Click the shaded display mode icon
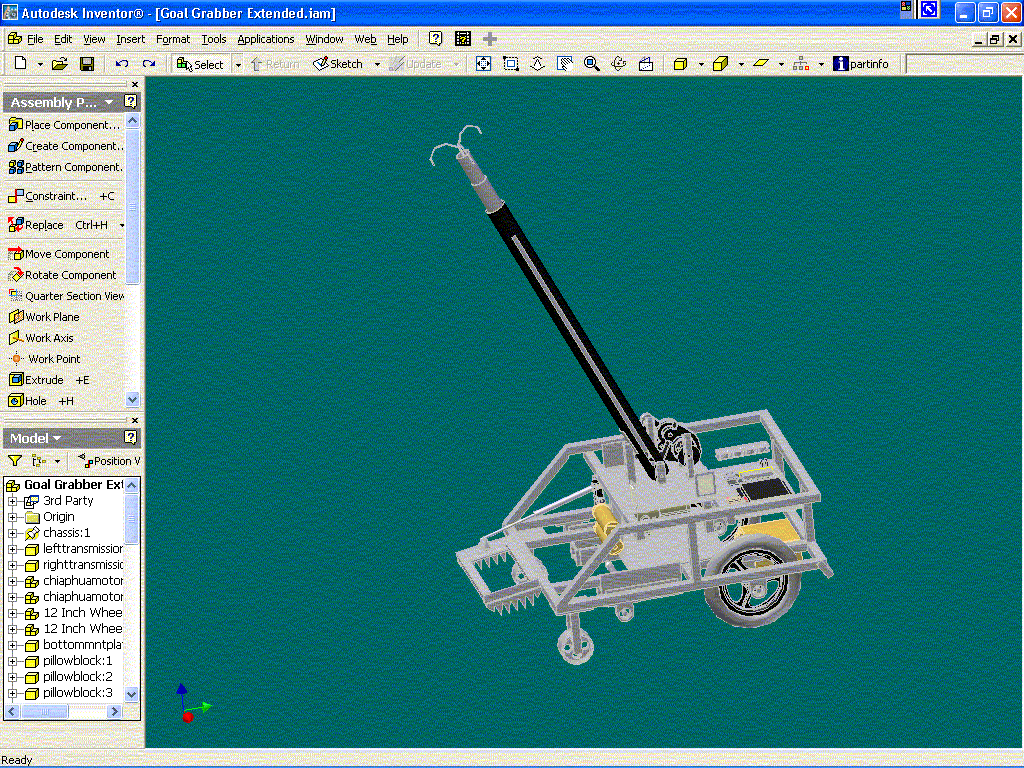This screenshot has height=768, width=1024. (x=680, y=63)
